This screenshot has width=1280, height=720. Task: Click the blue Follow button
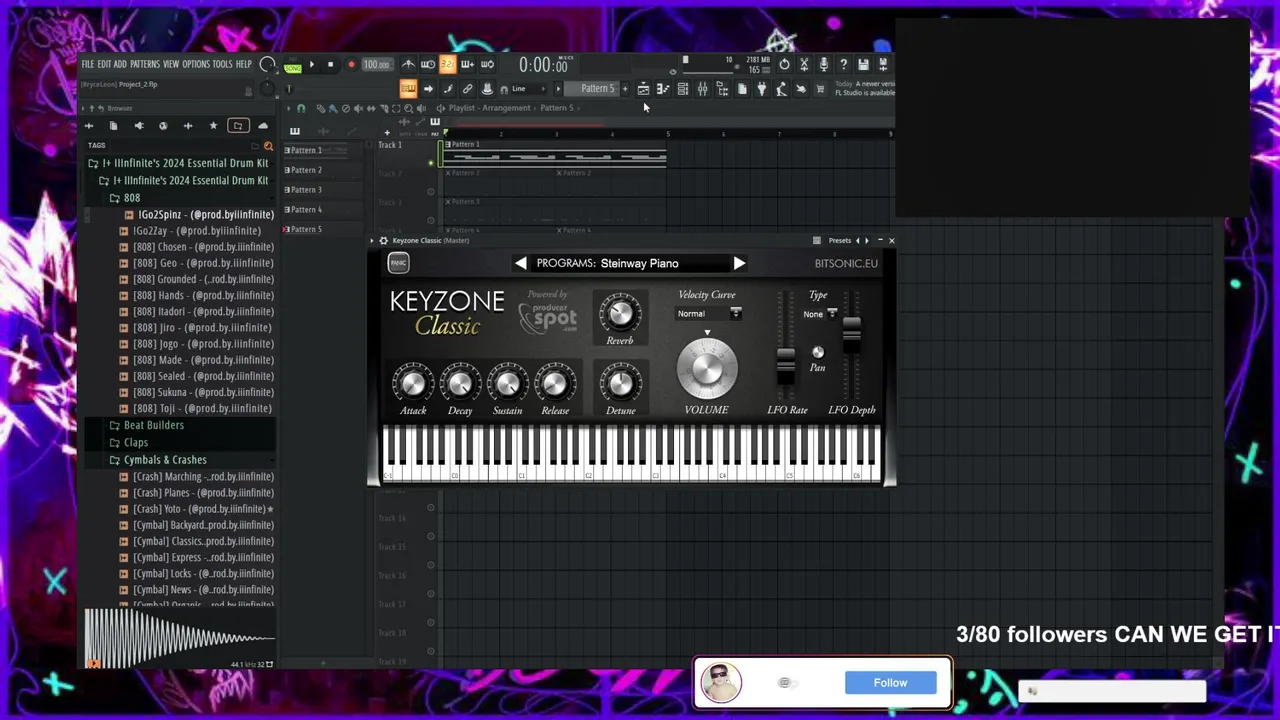890,683
